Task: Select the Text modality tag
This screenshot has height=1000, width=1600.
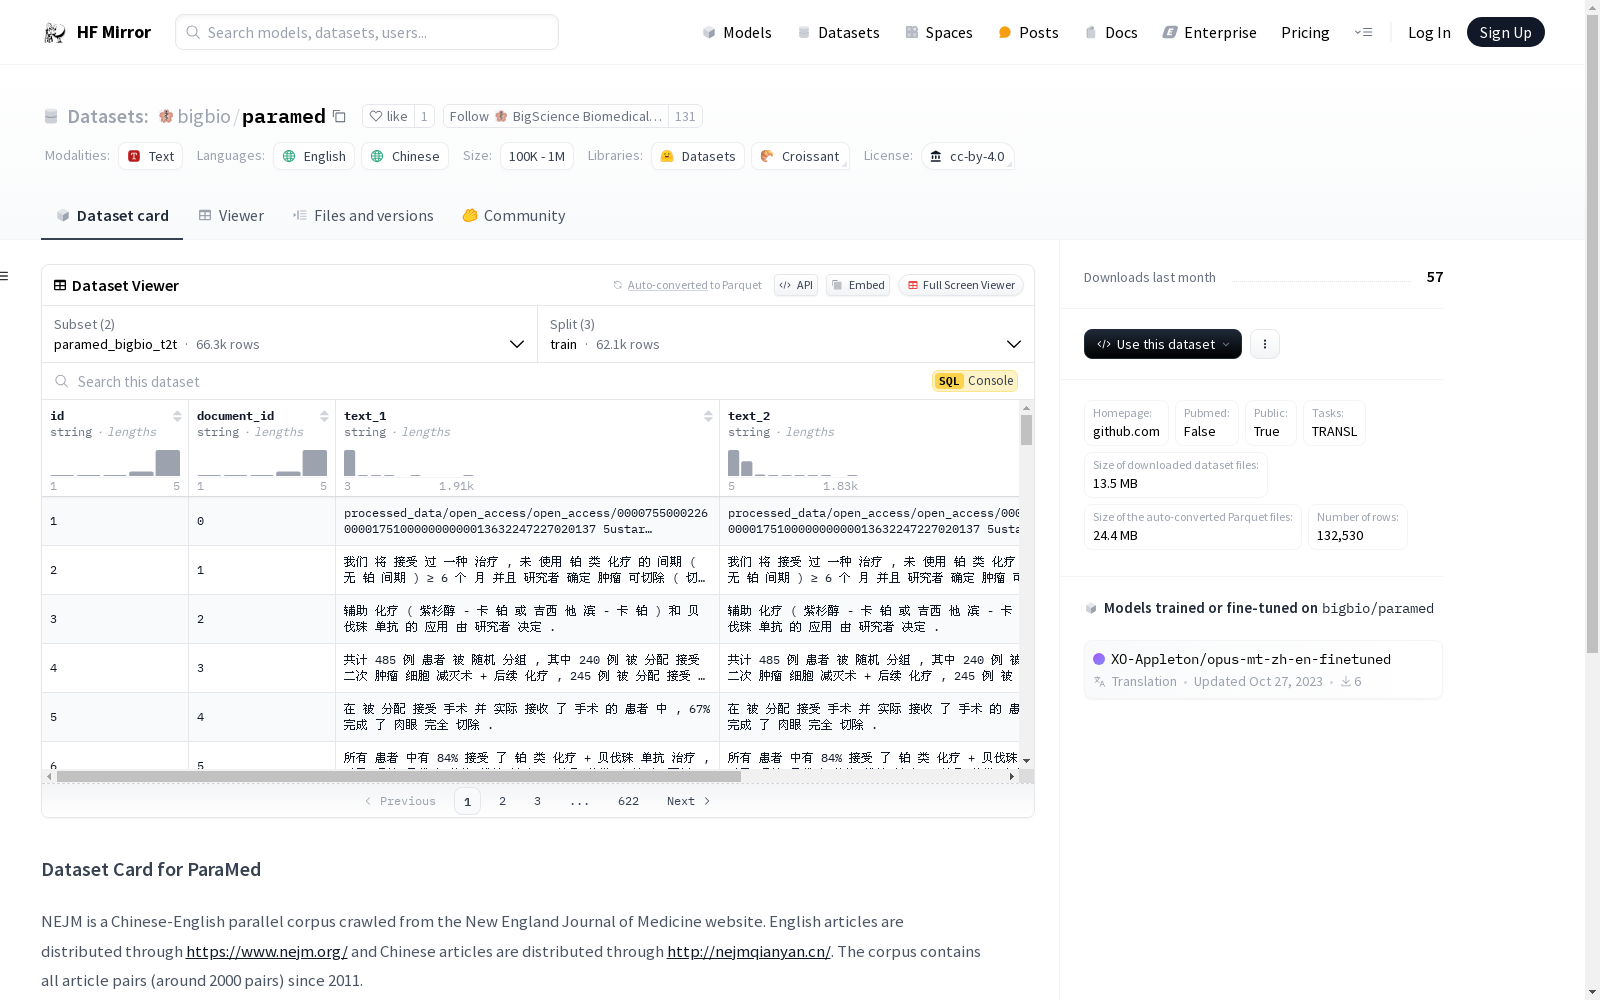Action: tap(151, 156)
